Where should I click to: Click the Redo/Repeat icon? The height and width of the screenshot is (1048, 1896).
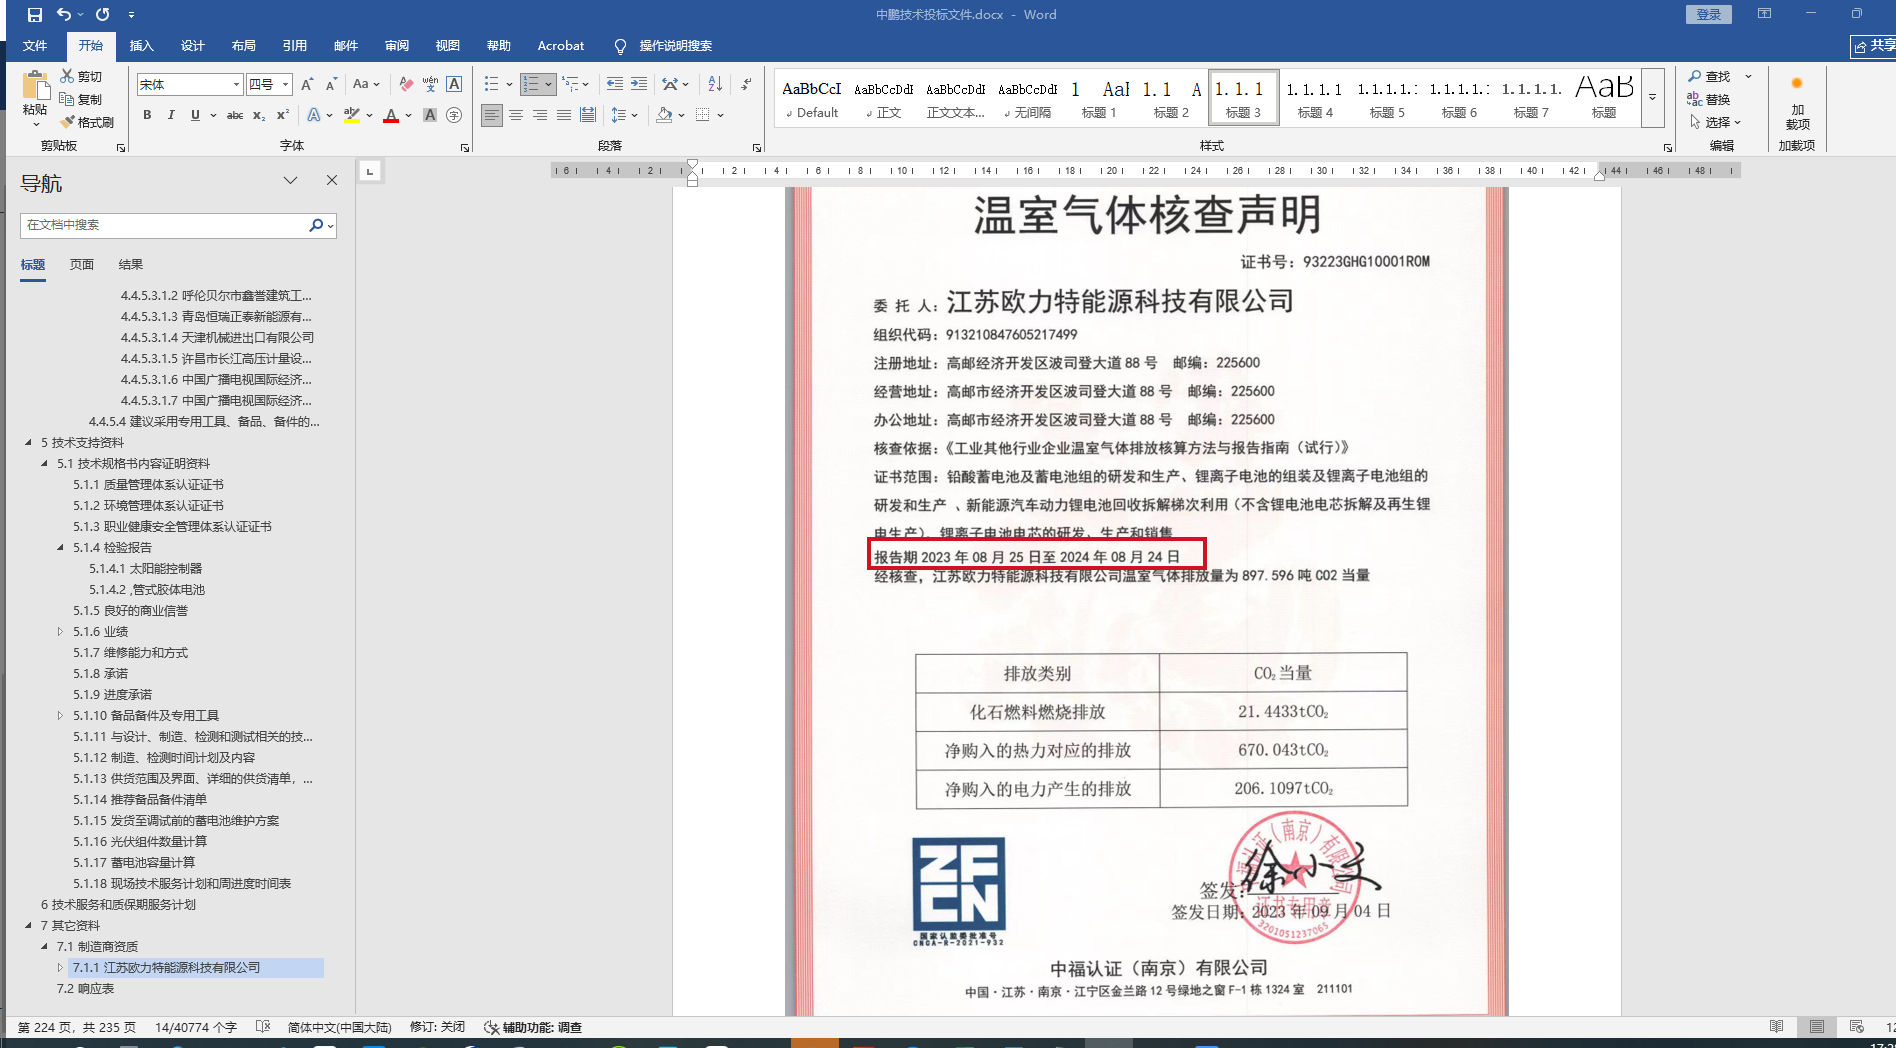tap(102, 15)
